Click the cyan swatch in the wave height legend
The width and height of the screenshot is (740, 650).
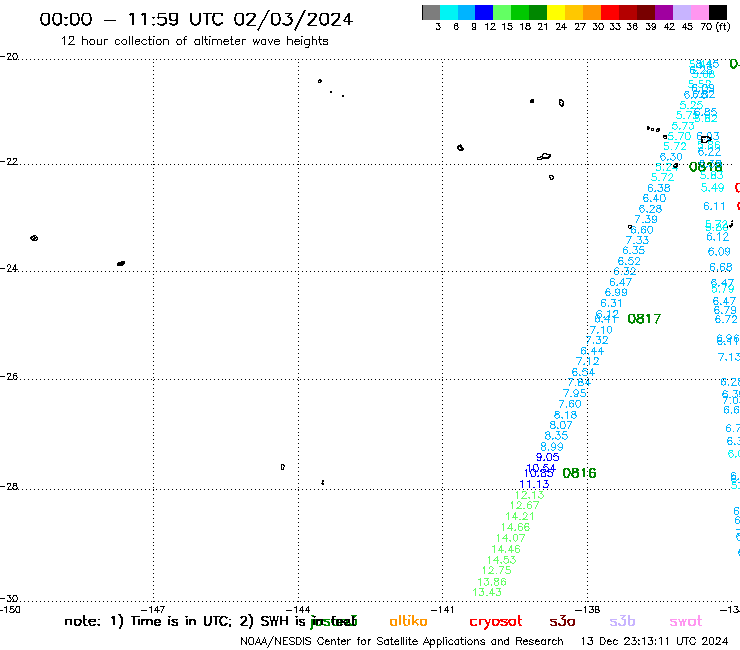(449, 12)
